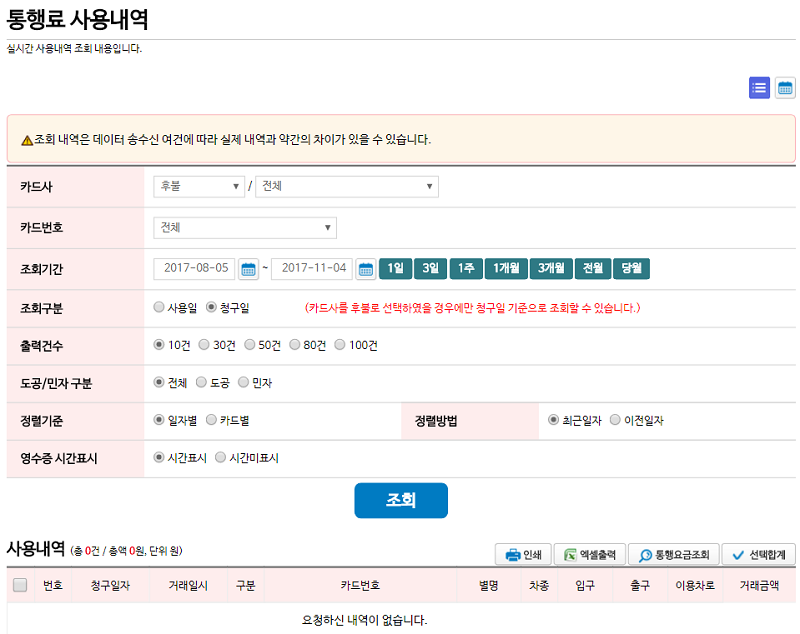Open end date calendar picker

366,269
